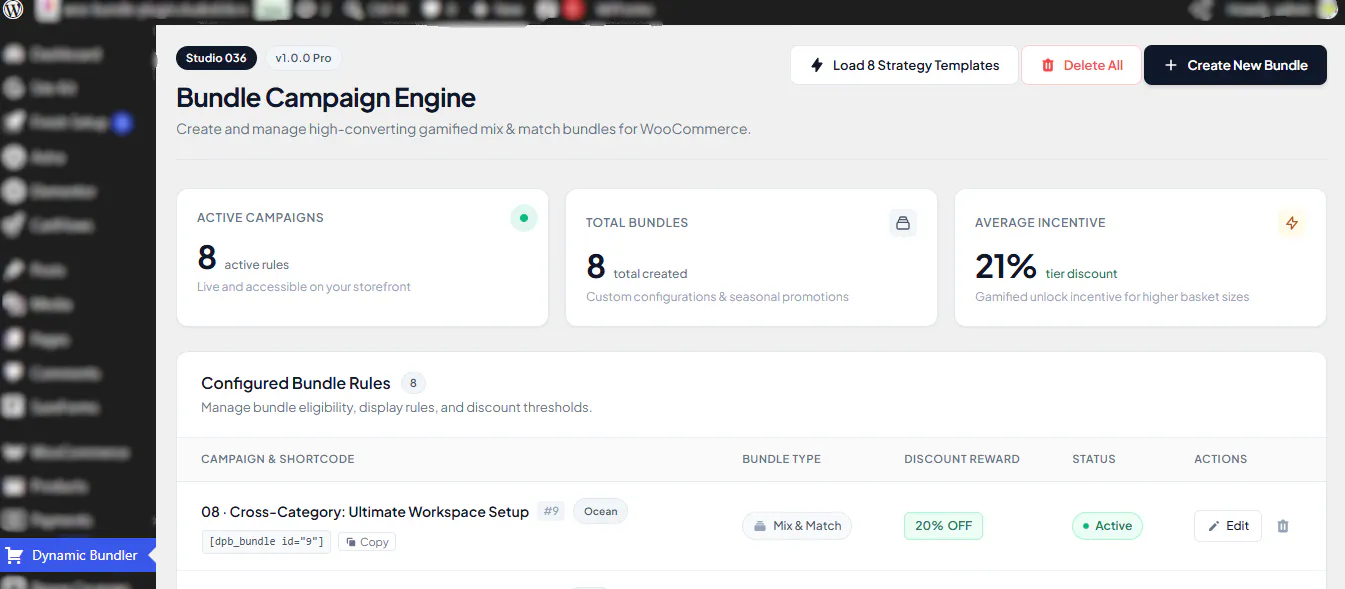Click the WordPress logo in admin bar
The image size is (1345, 589).
click(x=14, y=11)
